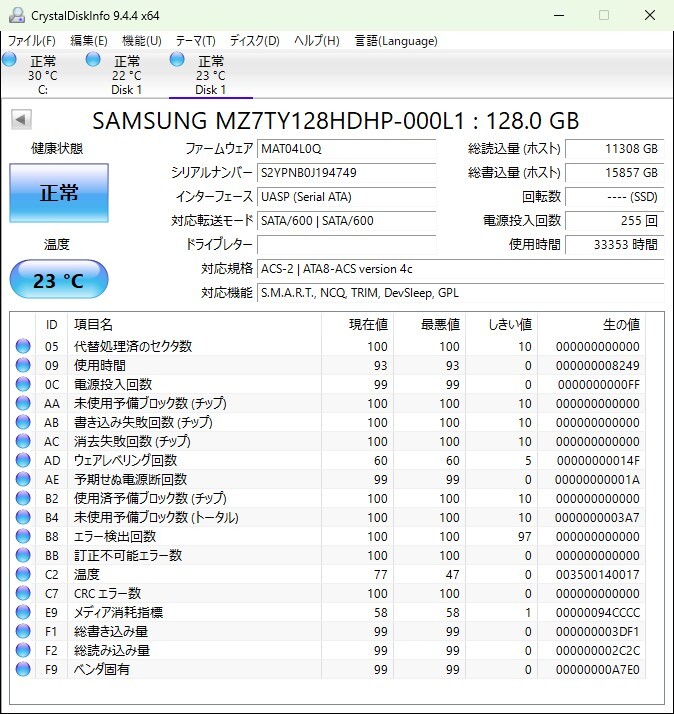Click the 生の値 column header

click(591, 325)
